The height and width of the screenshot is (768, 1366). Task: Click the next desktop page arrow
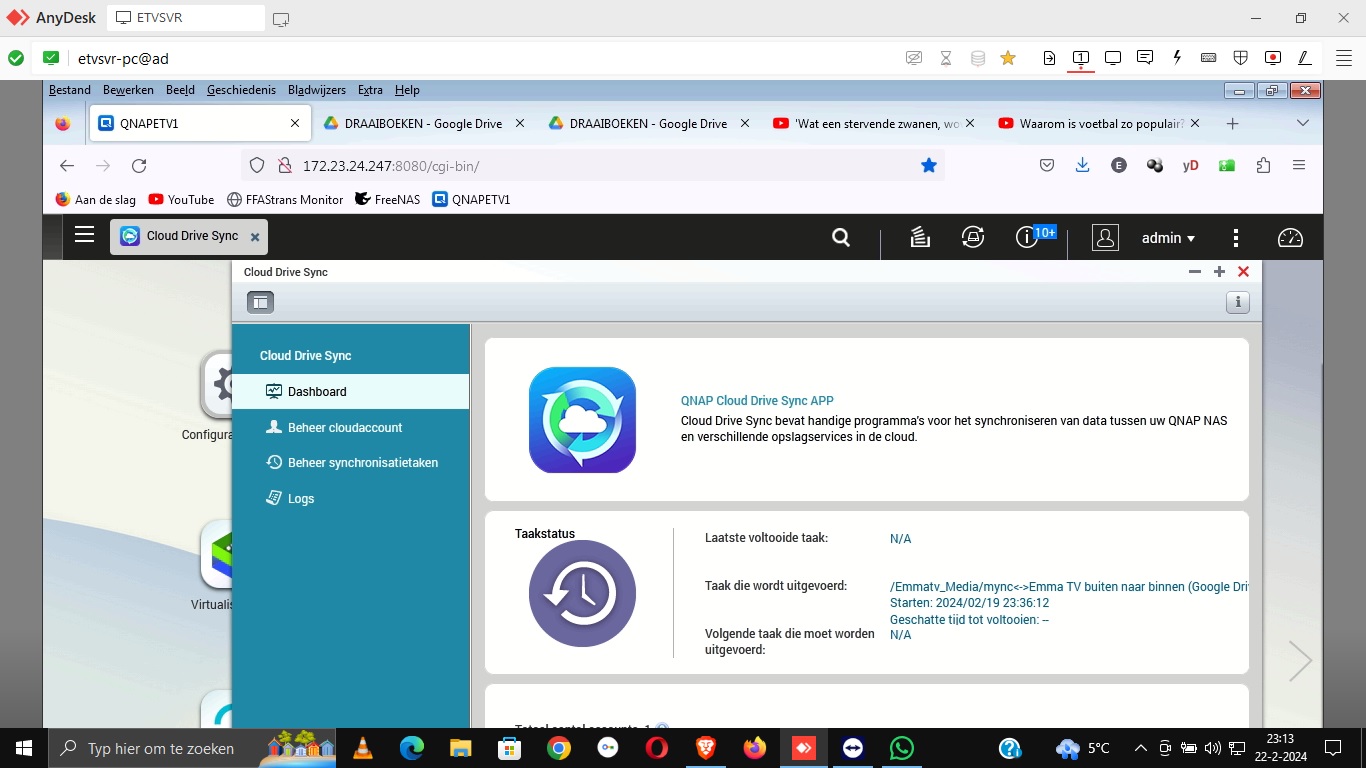click(x=1300, y=661)
